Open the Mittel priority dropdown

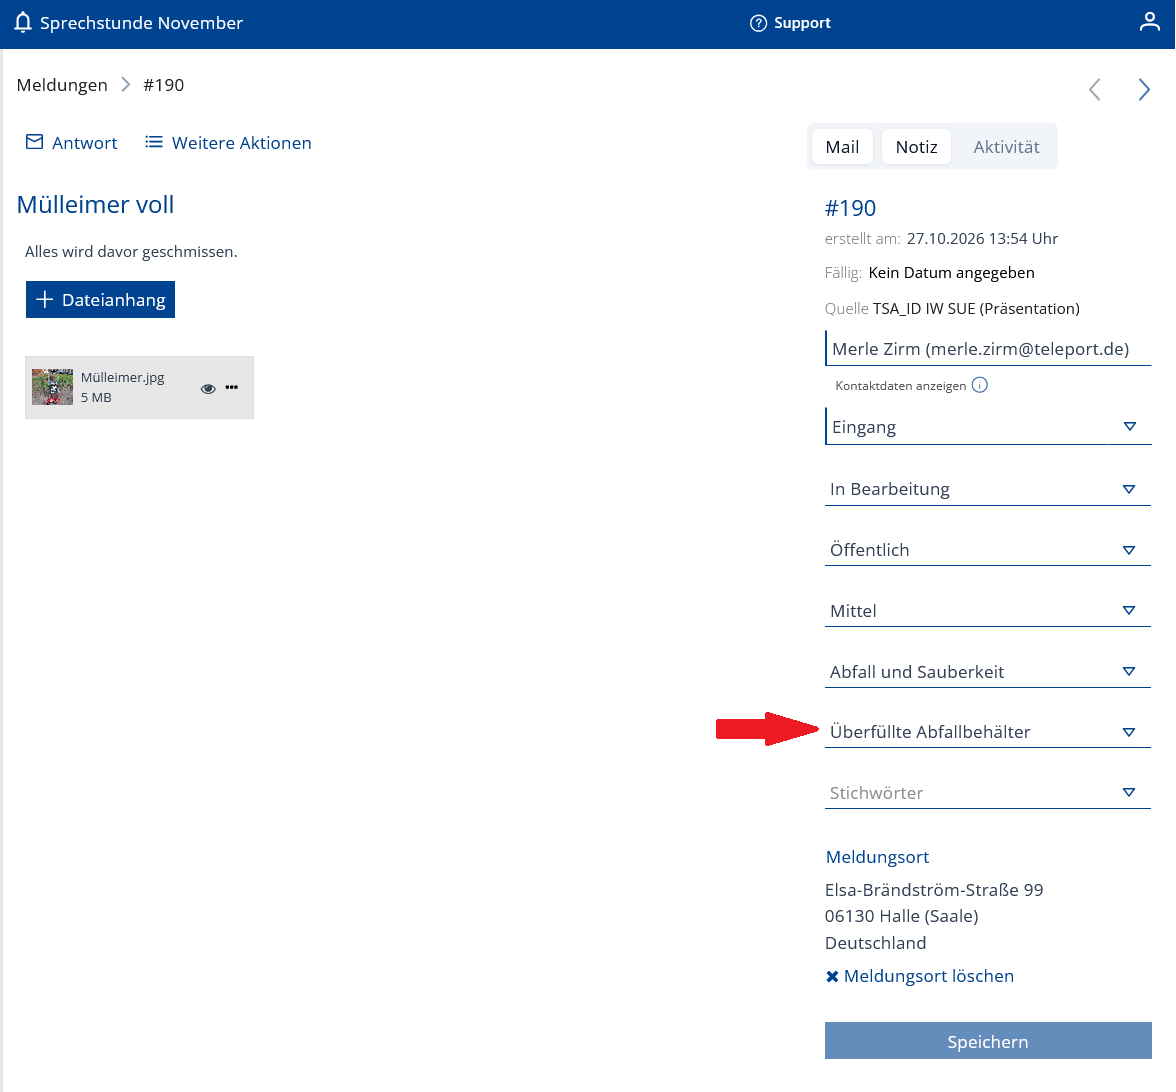(x=988, y=610)
